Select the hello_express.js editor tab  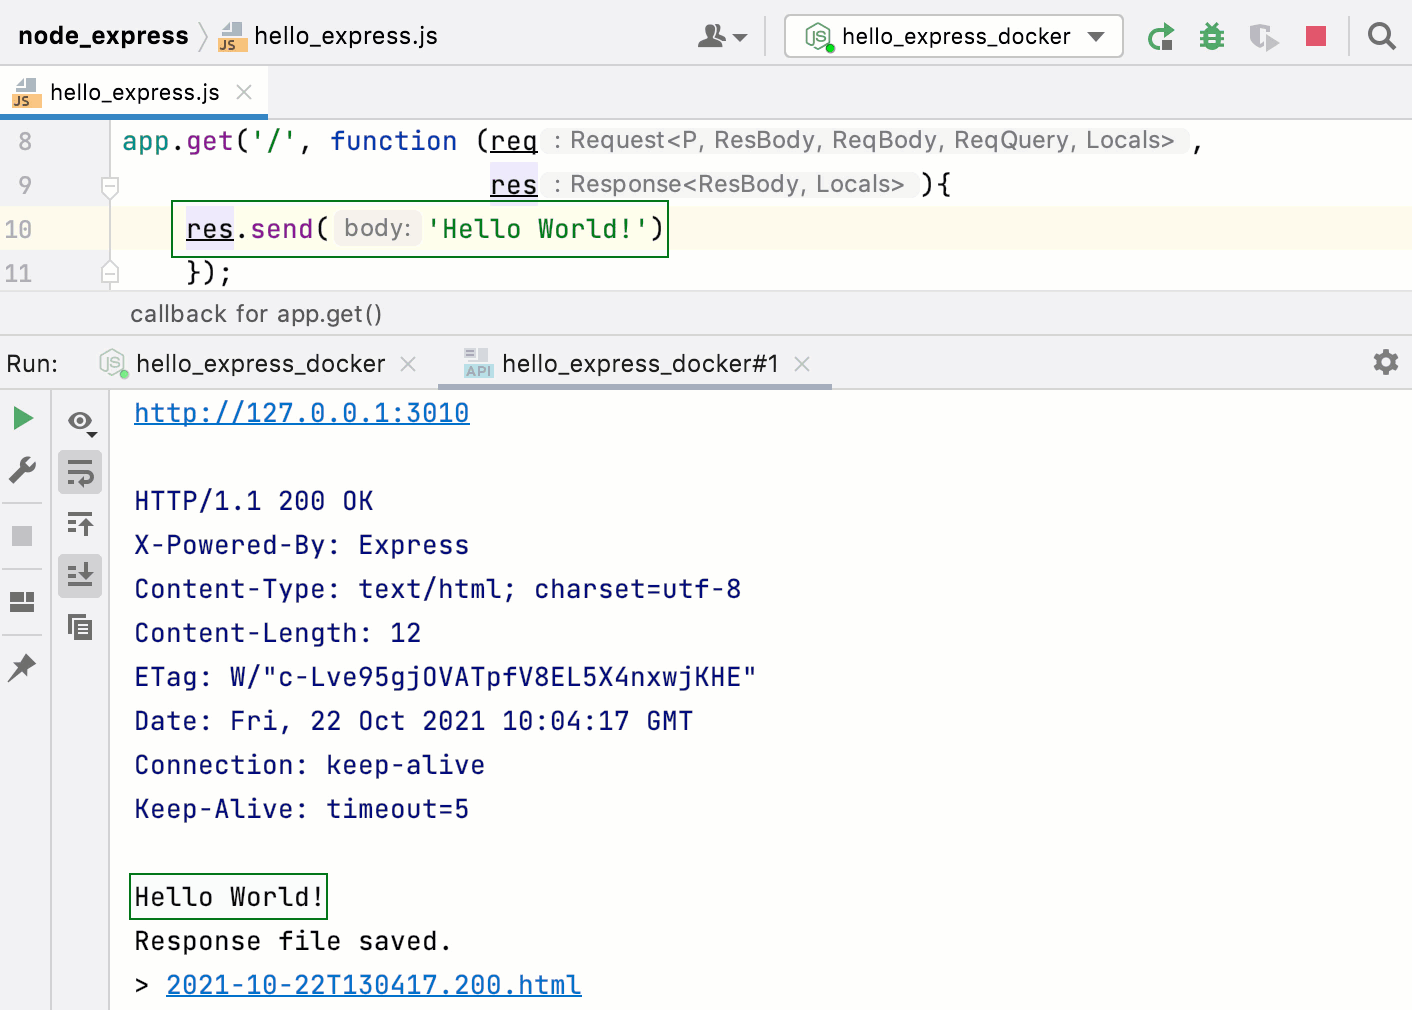click(x=135, y=92)
